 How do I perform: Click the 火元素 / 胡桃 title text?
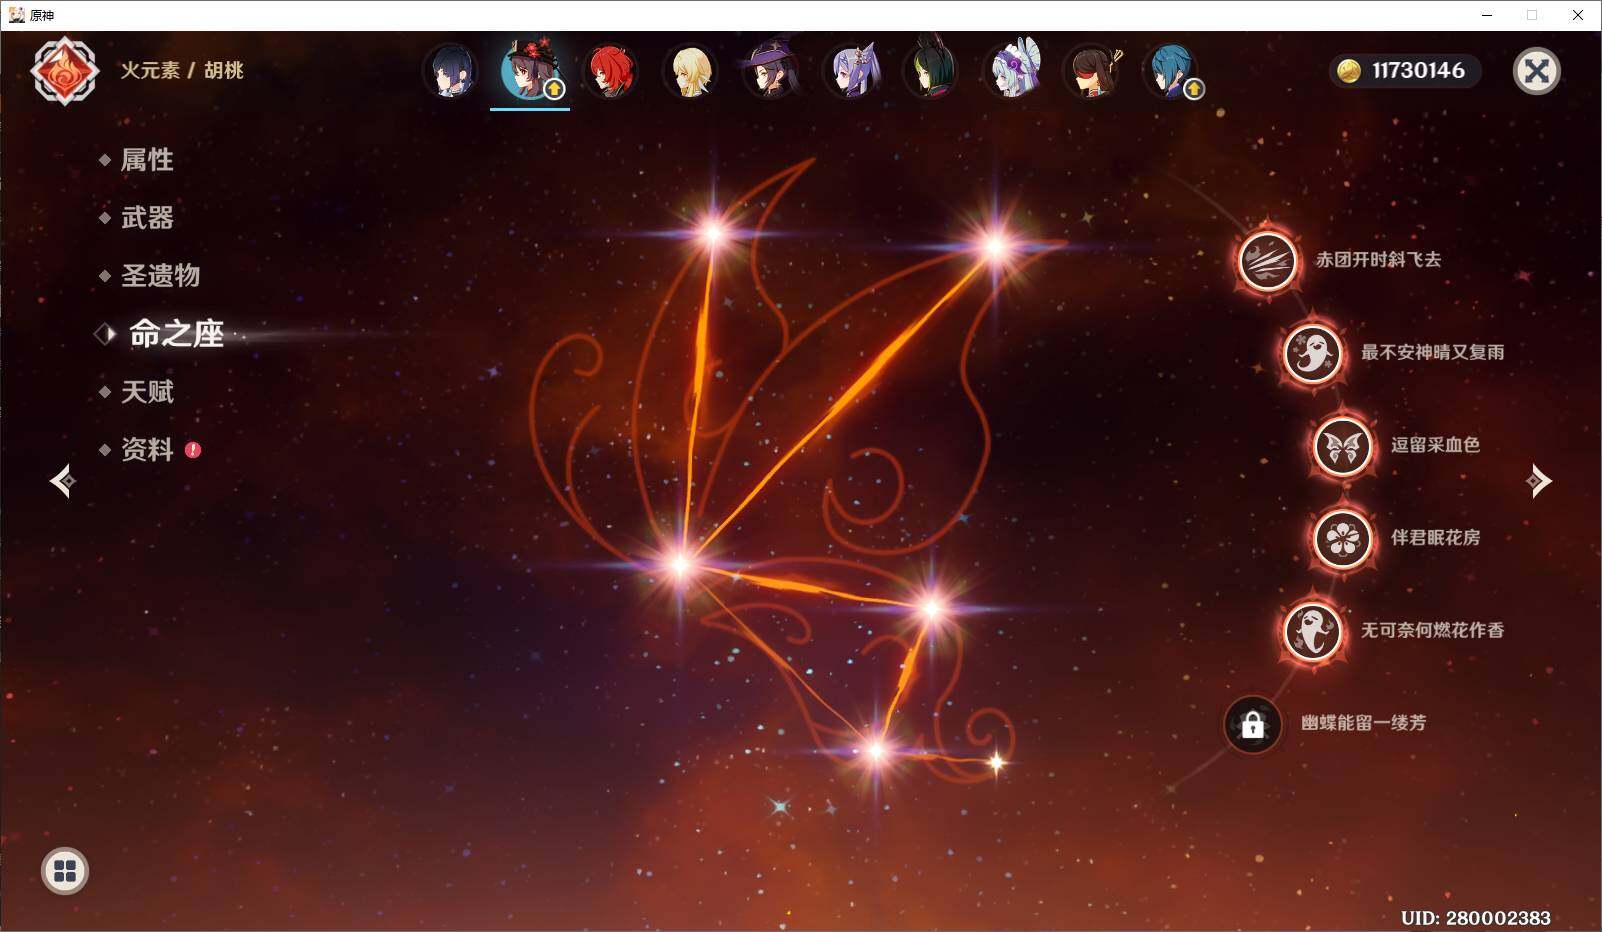[x=182, y=71]
